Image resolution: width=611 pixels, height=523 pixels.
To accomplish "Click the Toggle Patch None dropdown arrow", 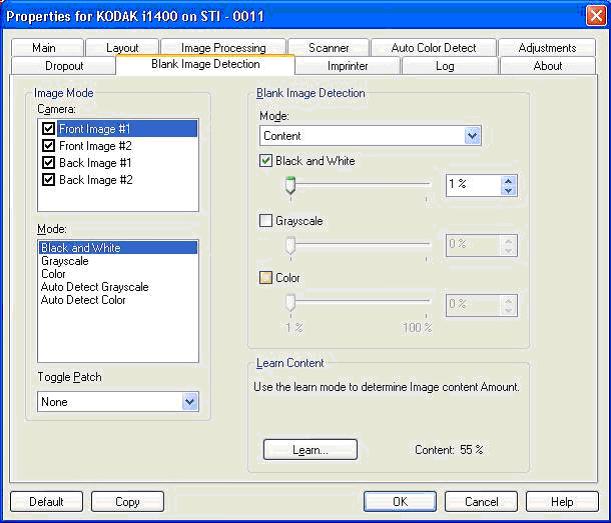I will coord(190,401).
